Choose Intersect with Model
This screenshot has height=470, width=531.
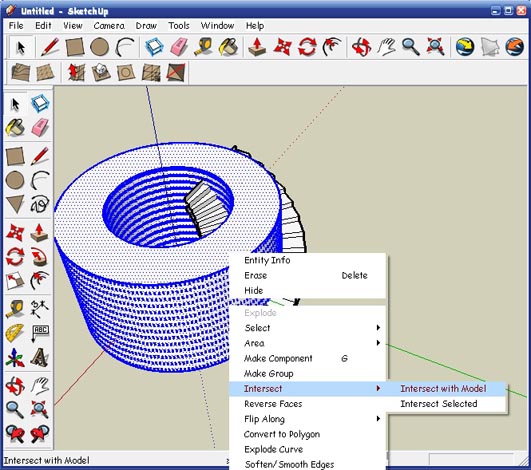(446, 389)
